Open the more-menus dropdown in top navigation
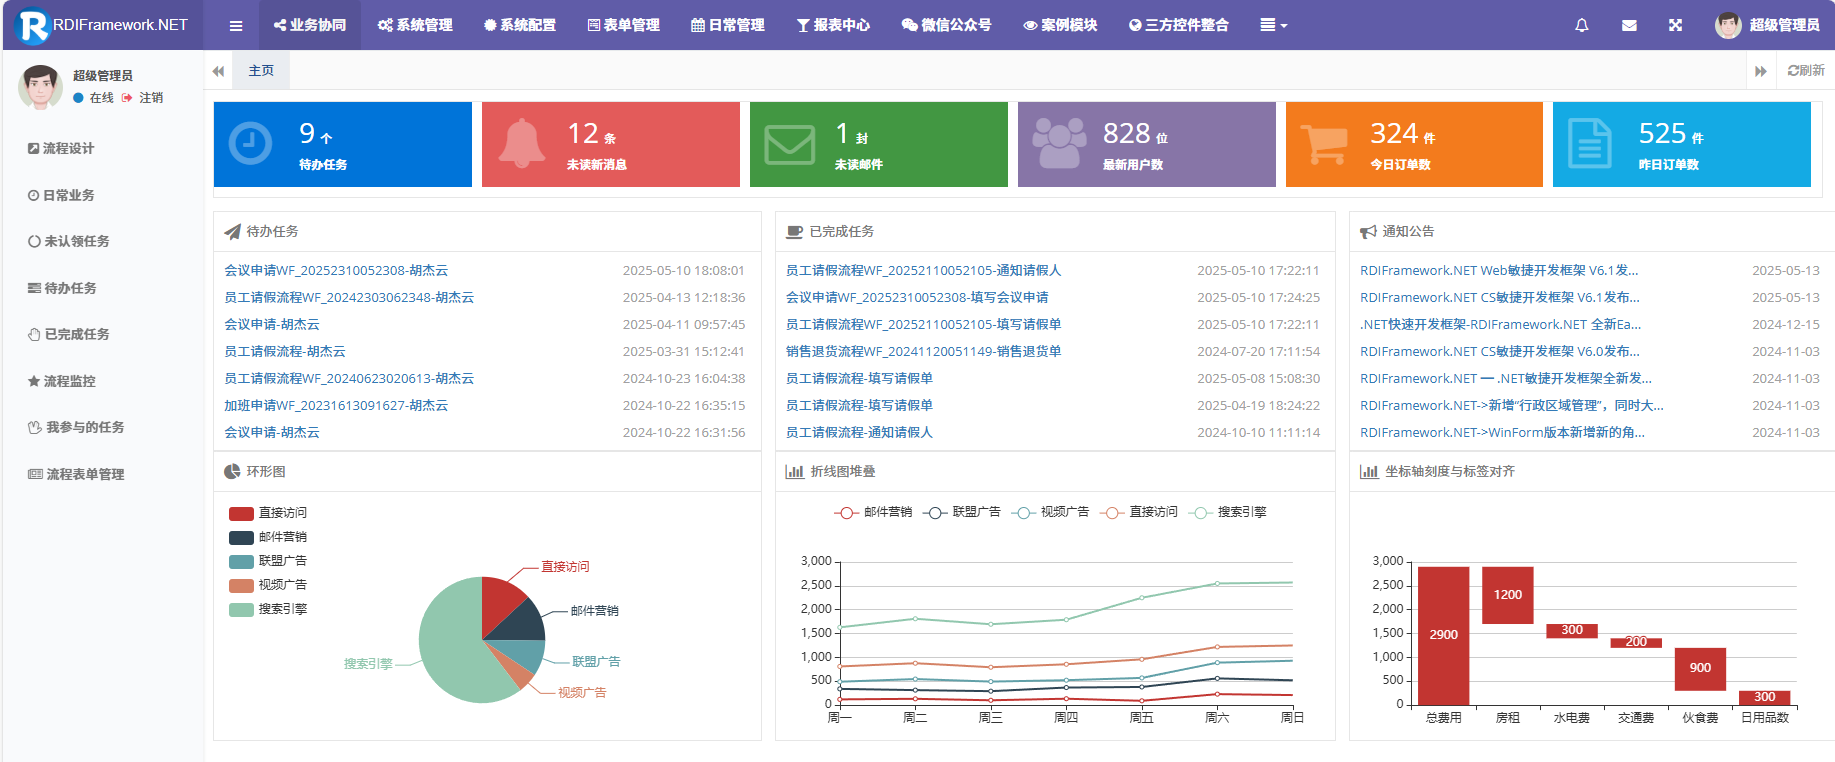This screenshot has width=1835, height=762. [1273, 25]
